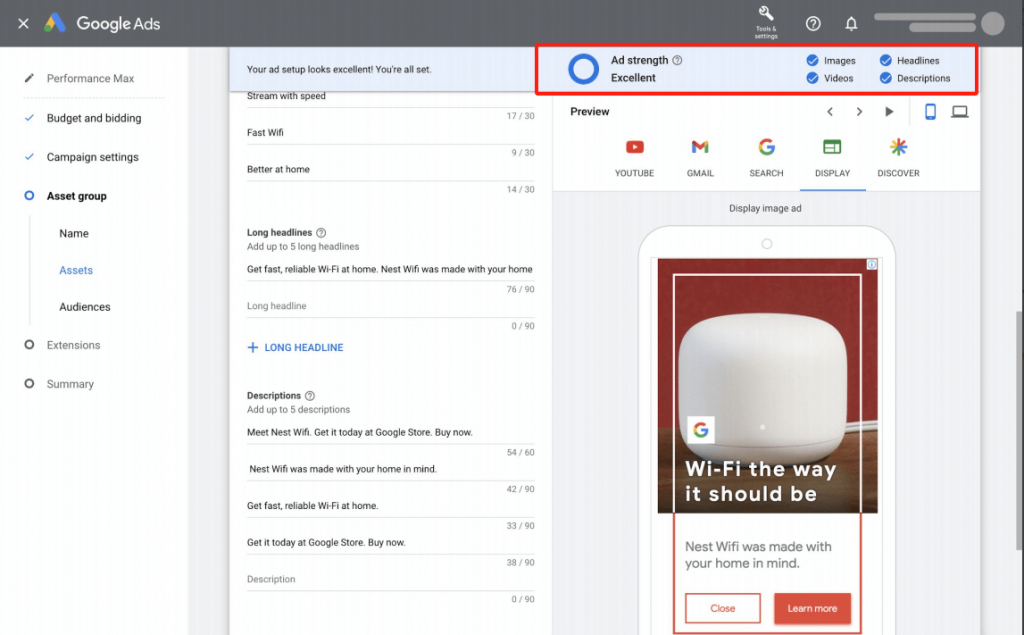
Task: Click the Images checkmark indicator
Action: [812, 60]
